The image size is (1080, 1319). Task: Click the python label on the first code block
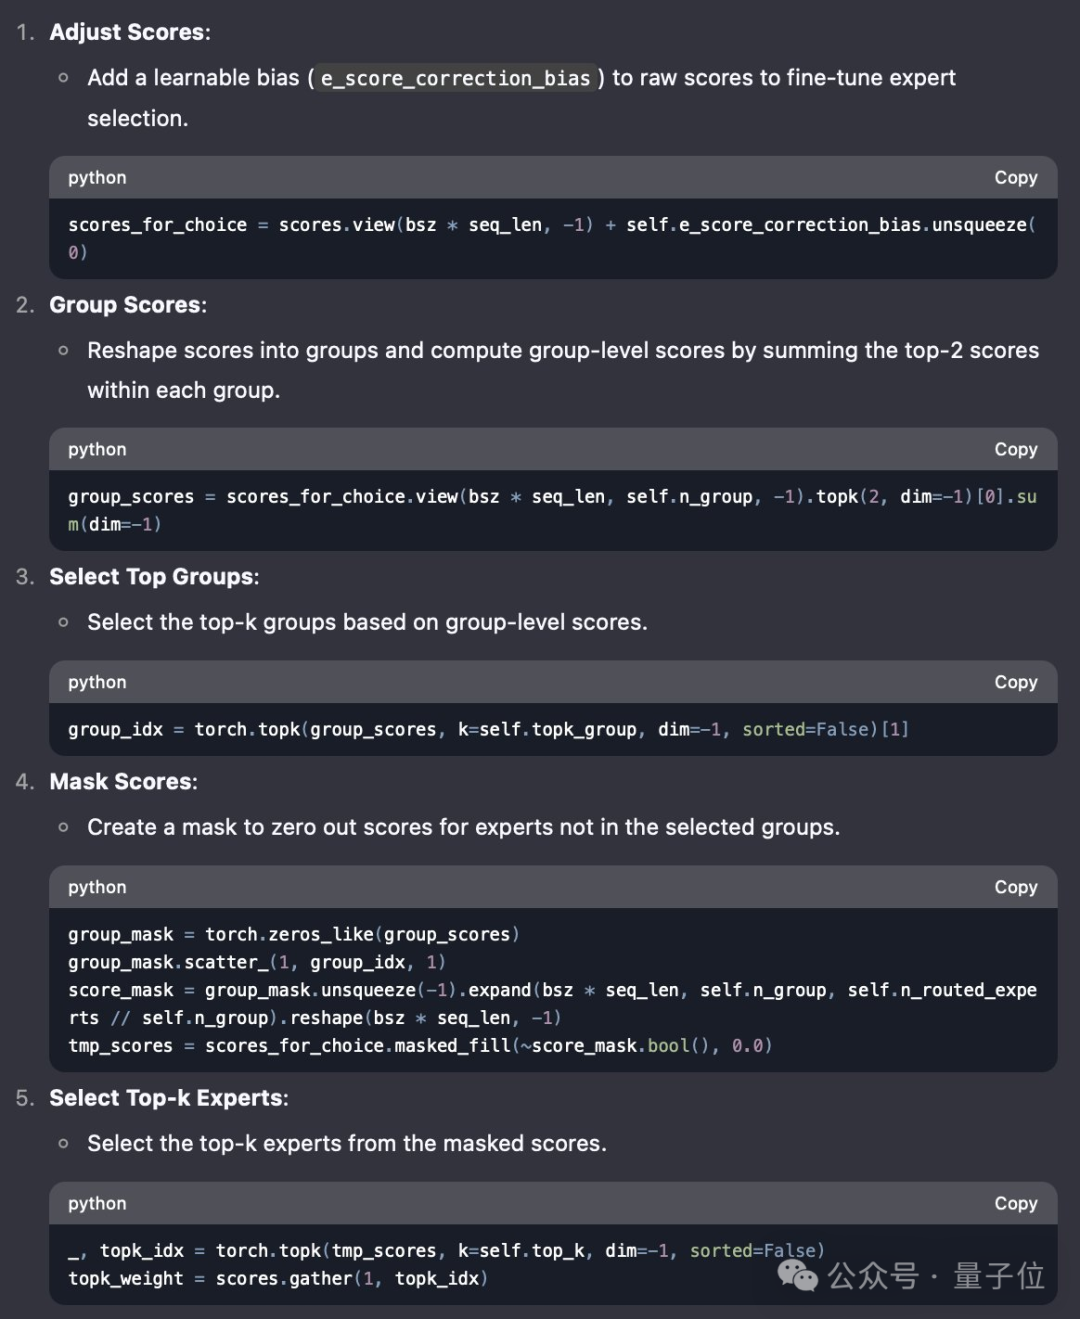pyautogui.click(x=96, y=177)
